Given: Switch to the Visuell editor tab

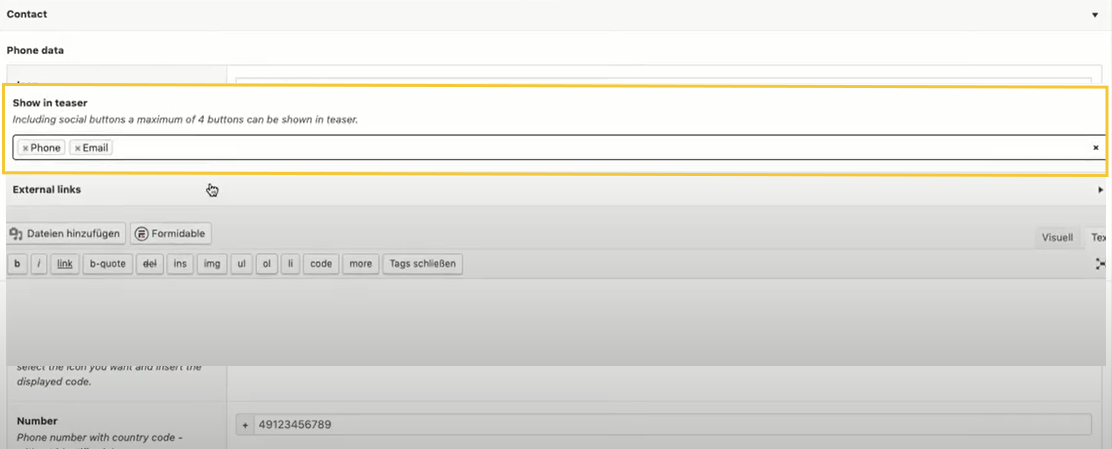Looking at the screenshot, I should click(x=1057, y=238).
